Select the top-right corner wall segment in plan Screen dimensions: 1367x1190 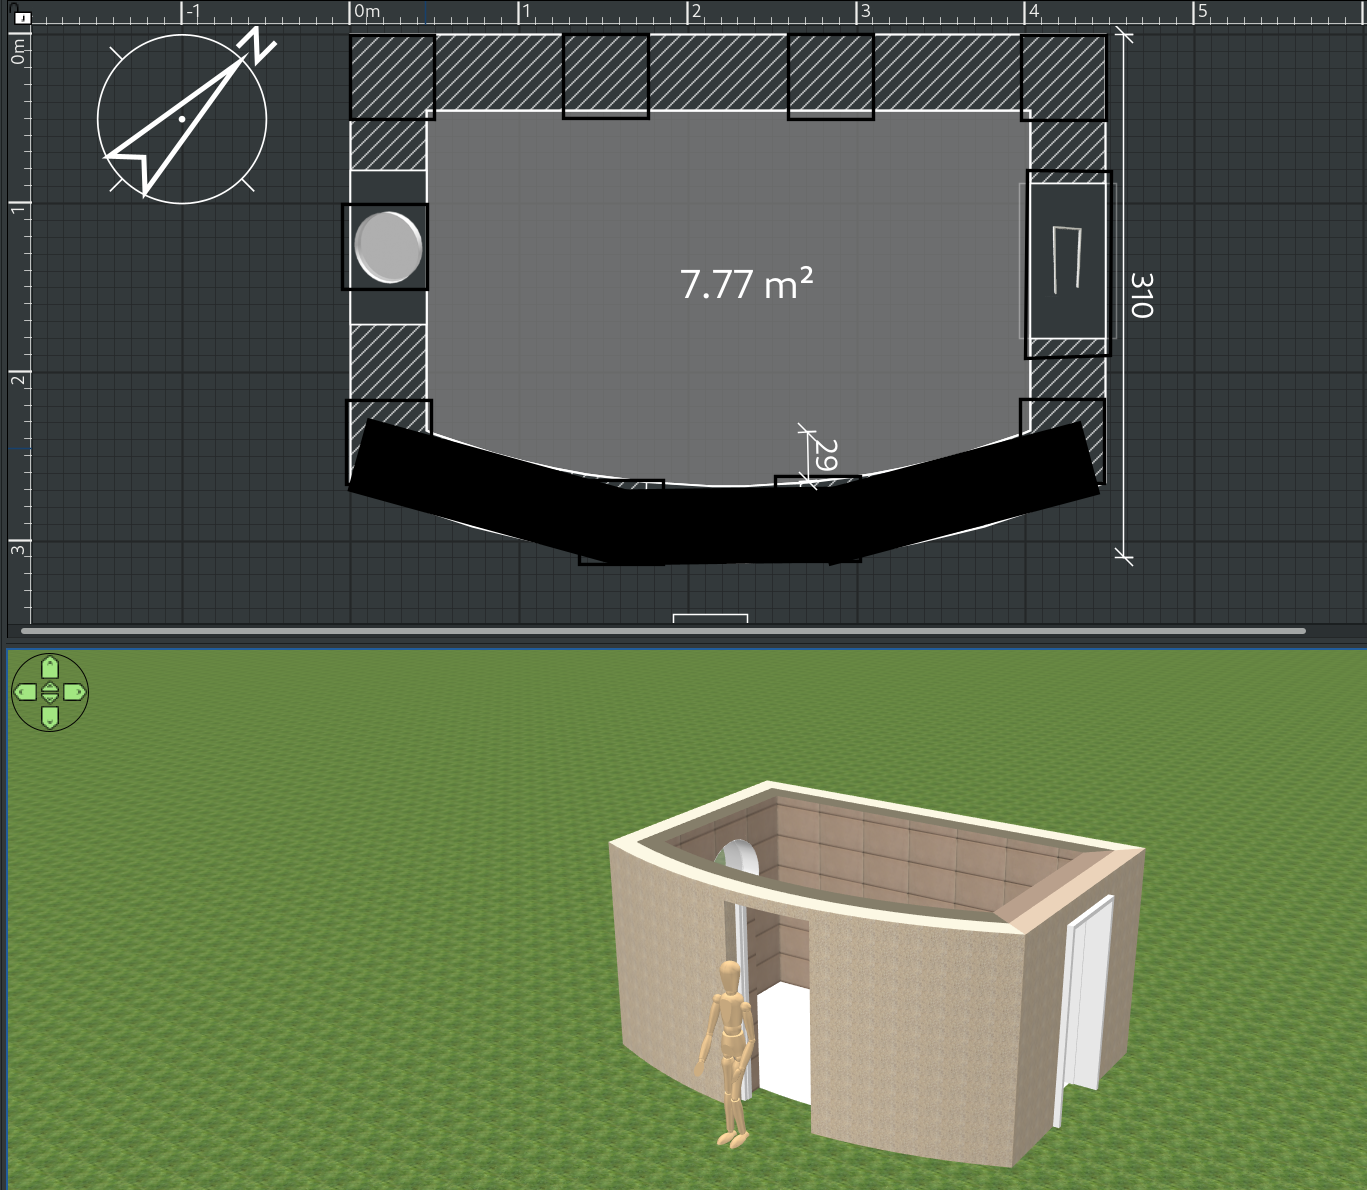coord(1064,77)
